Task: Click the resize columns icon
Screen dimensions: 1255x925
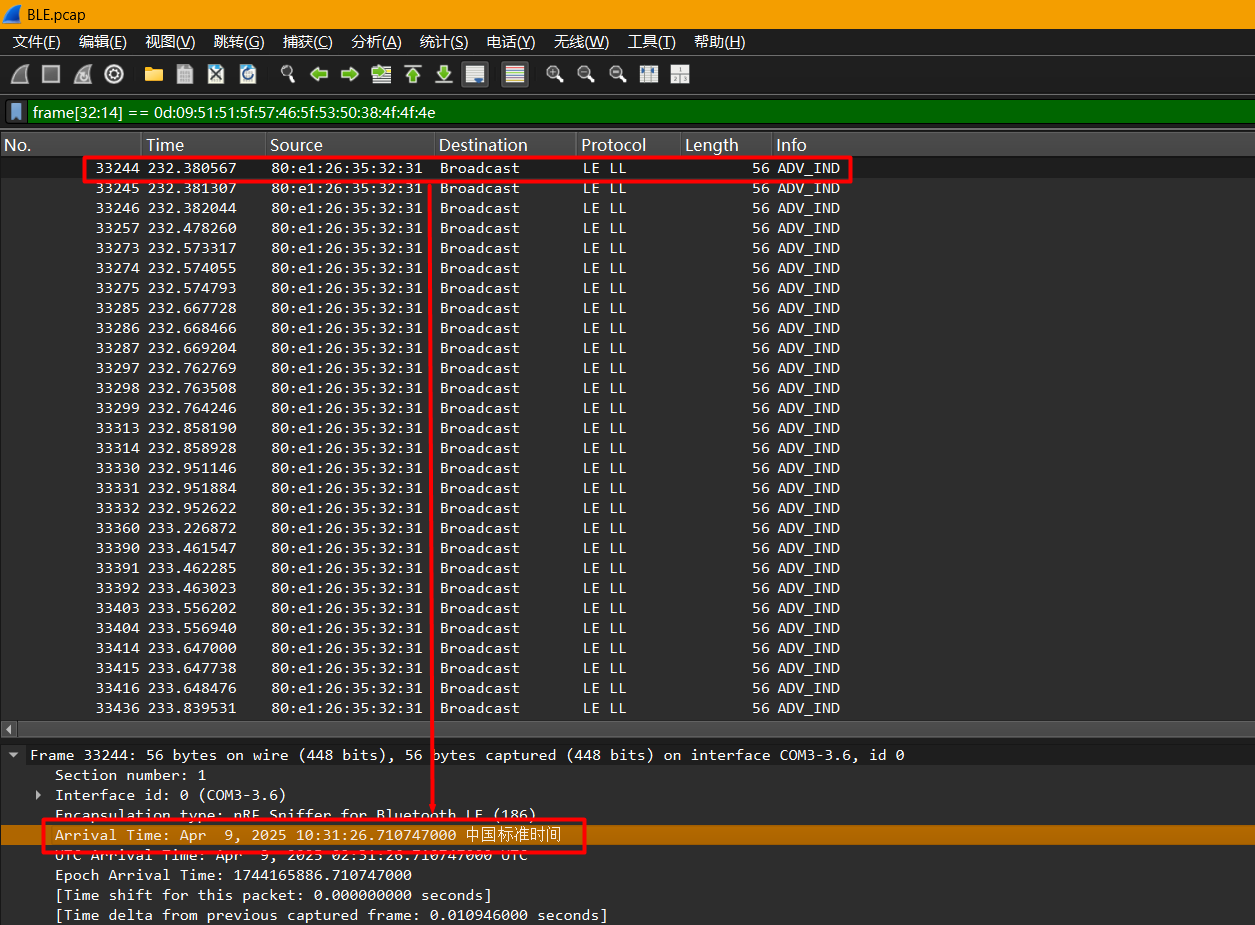Action: (680, 74)
